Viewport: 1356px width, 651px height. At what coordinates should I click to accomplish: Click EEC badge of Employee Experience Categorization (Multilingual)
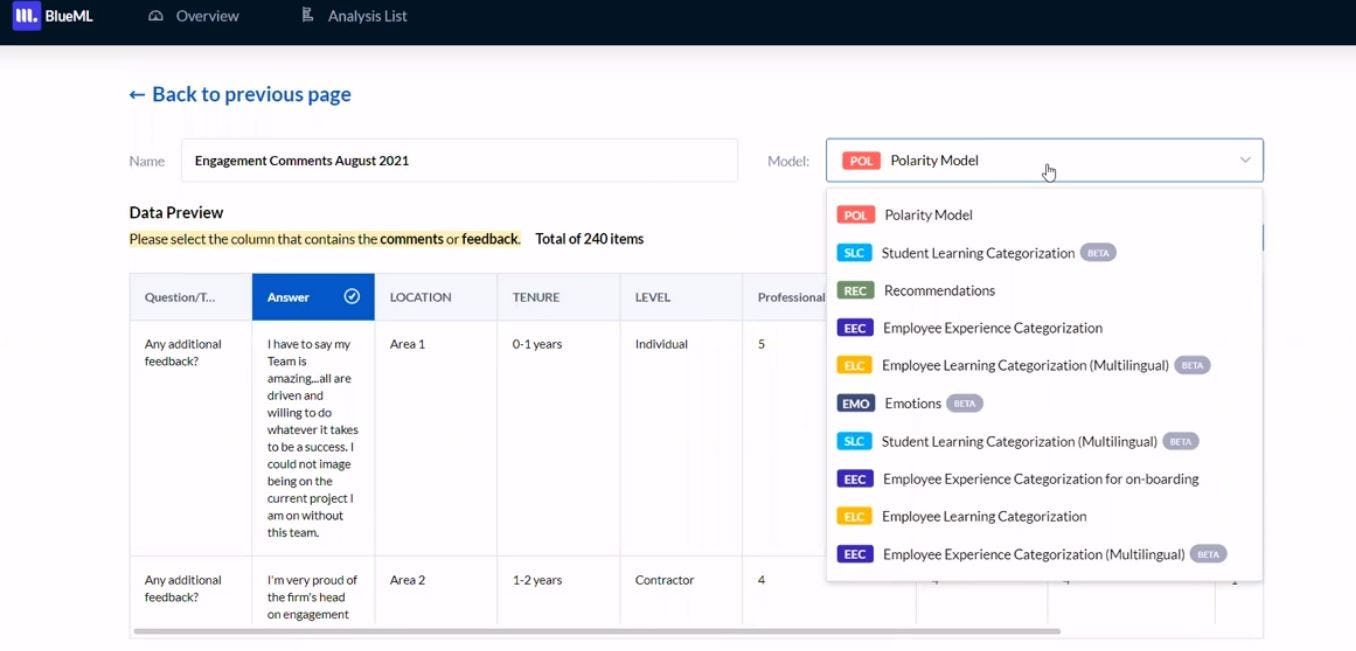855,554
